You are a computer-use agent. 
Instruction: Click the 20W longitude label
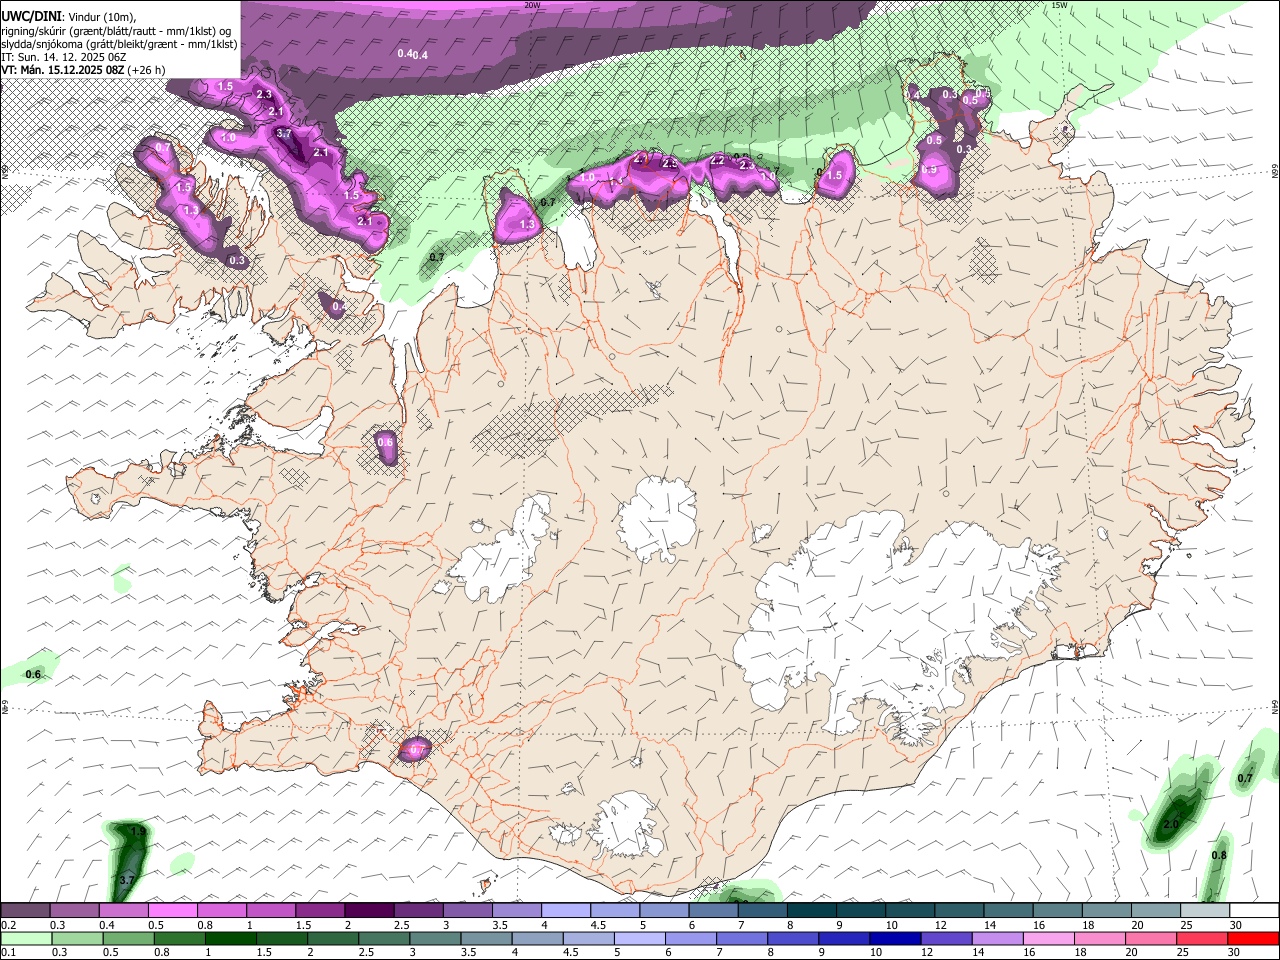coord(532,5)
